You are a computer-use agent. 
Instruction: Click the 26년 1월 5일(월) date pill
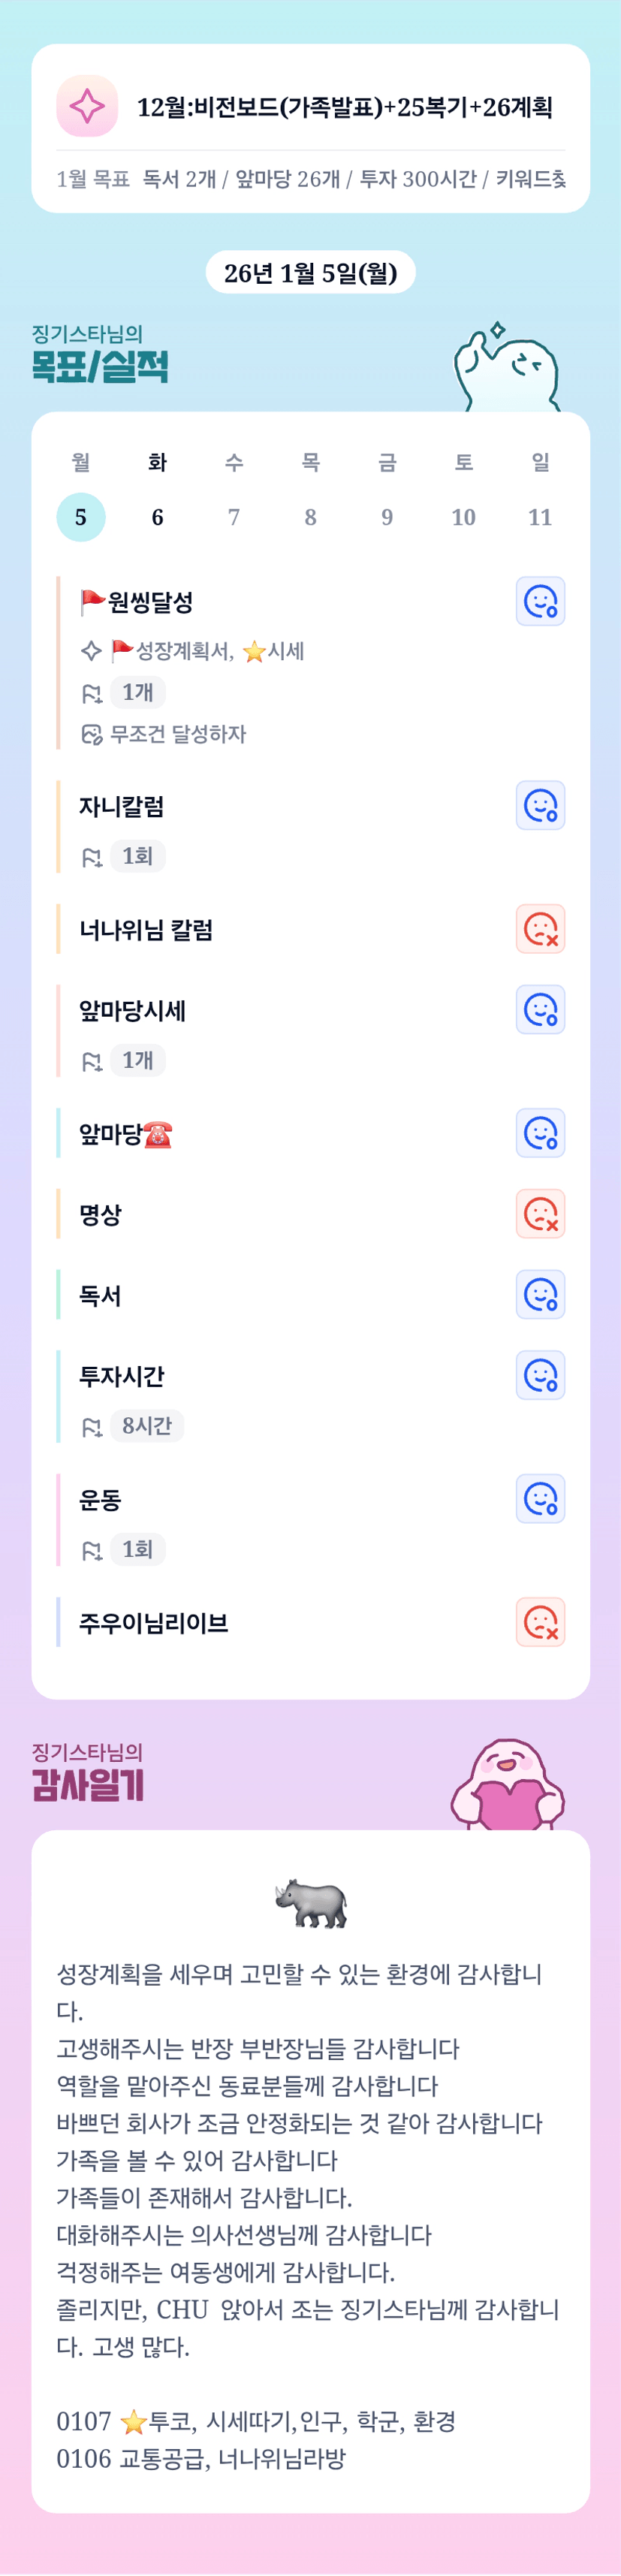coord(310,273)
